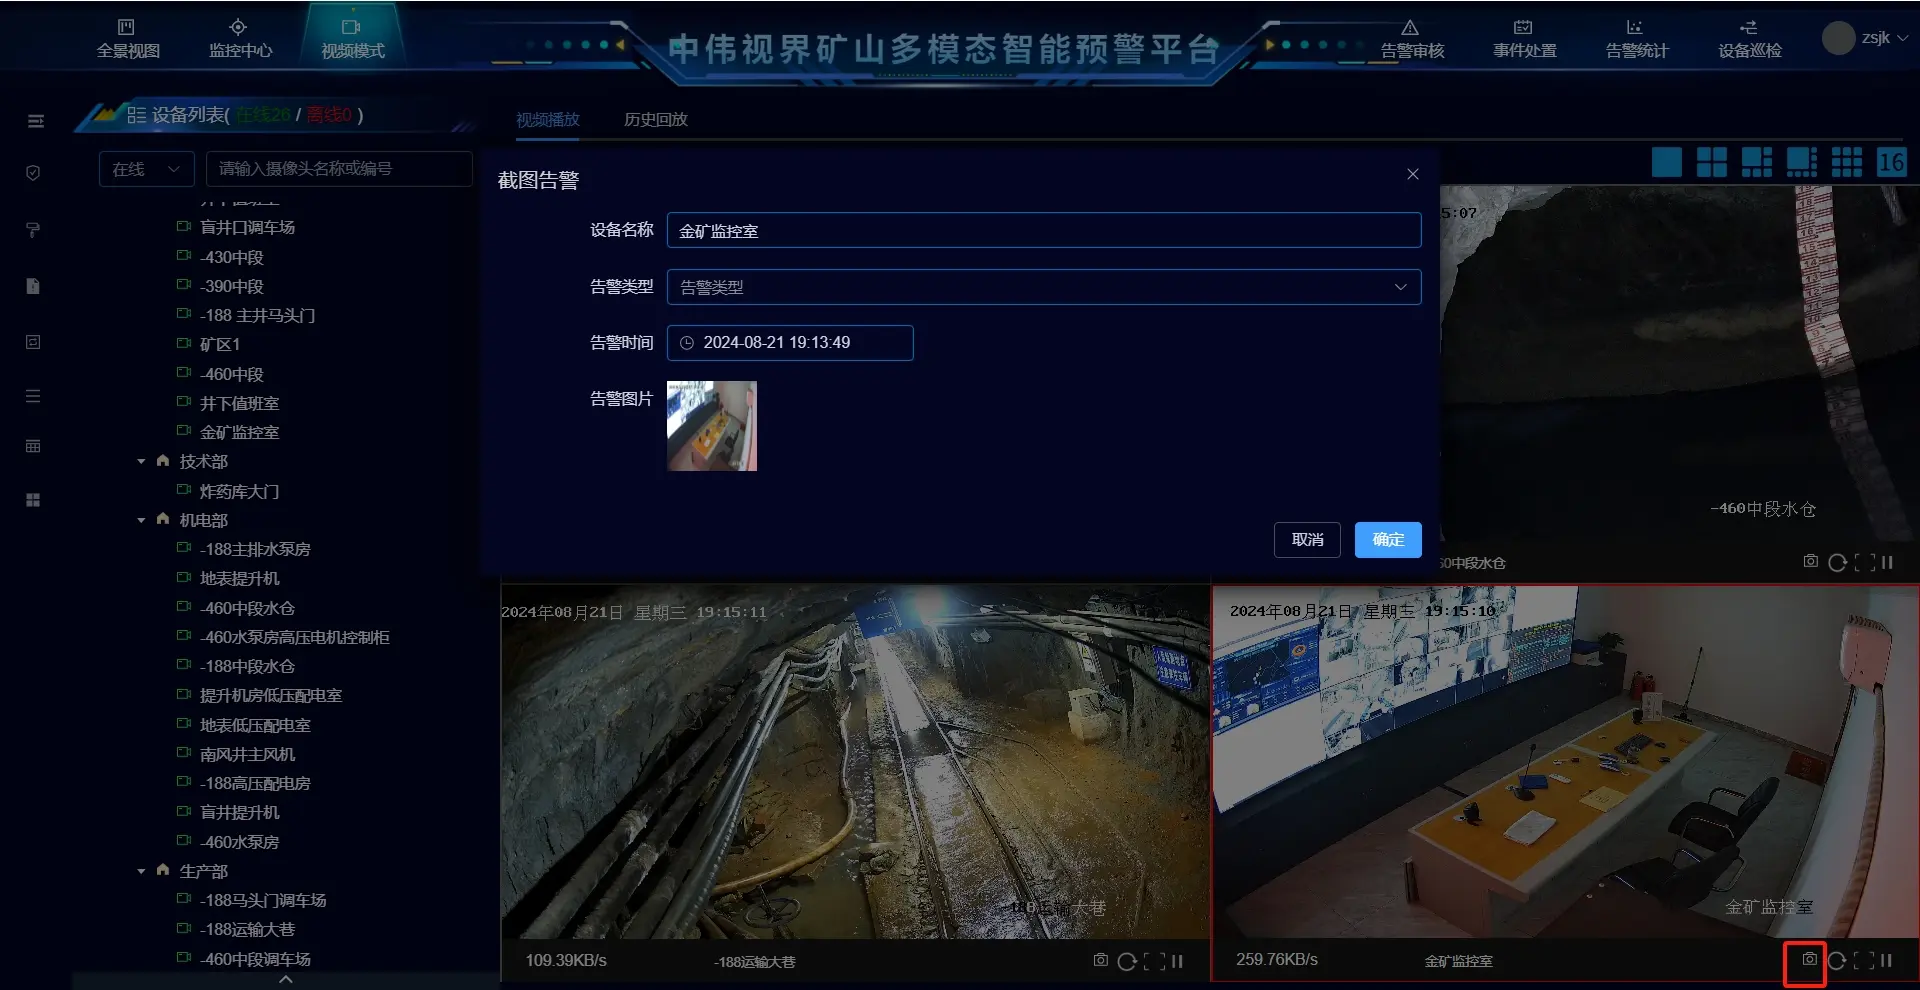Go to 监控中心 monitoring center
The height and width of the screenshot is (990, 1920).
239,38
